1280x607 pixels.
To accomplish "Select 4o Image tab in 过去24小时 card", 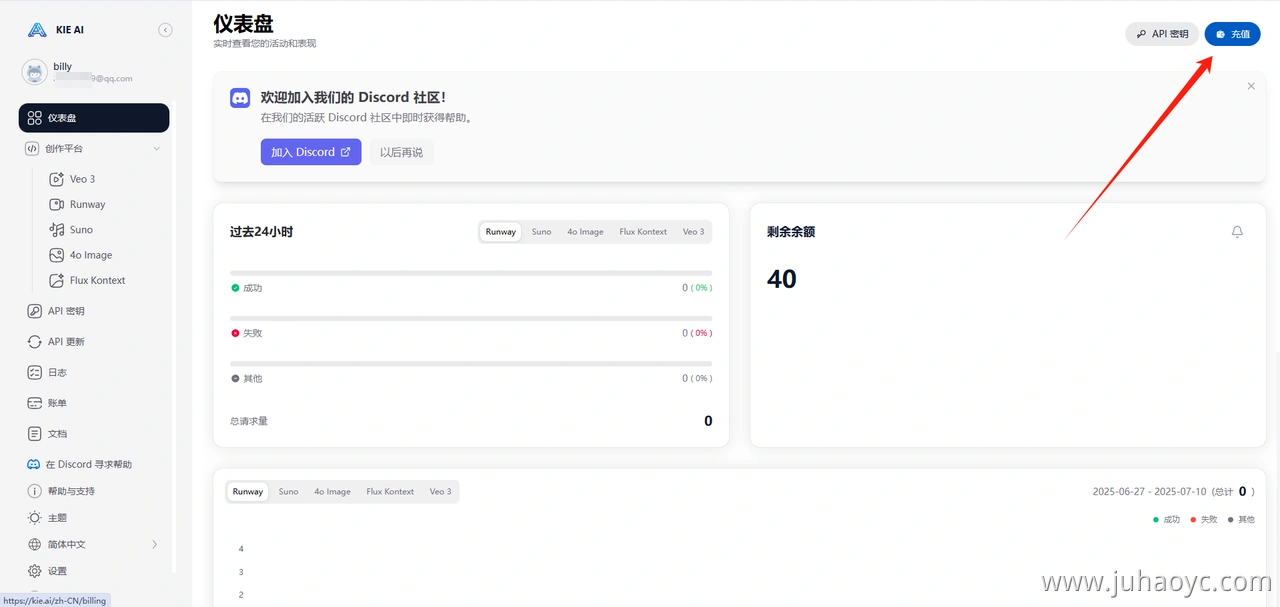I will tap(585, 232).
